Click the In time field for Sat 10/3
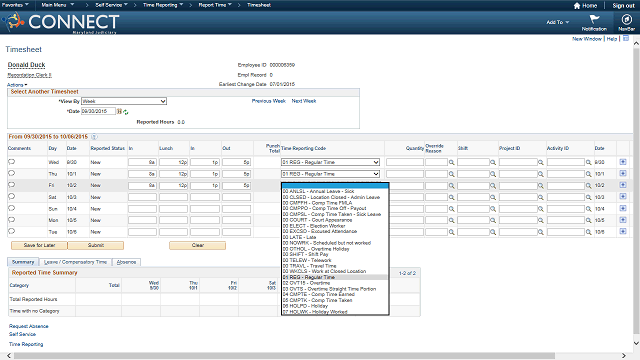This screenshot has width=640, height=360. pos(142,197)
